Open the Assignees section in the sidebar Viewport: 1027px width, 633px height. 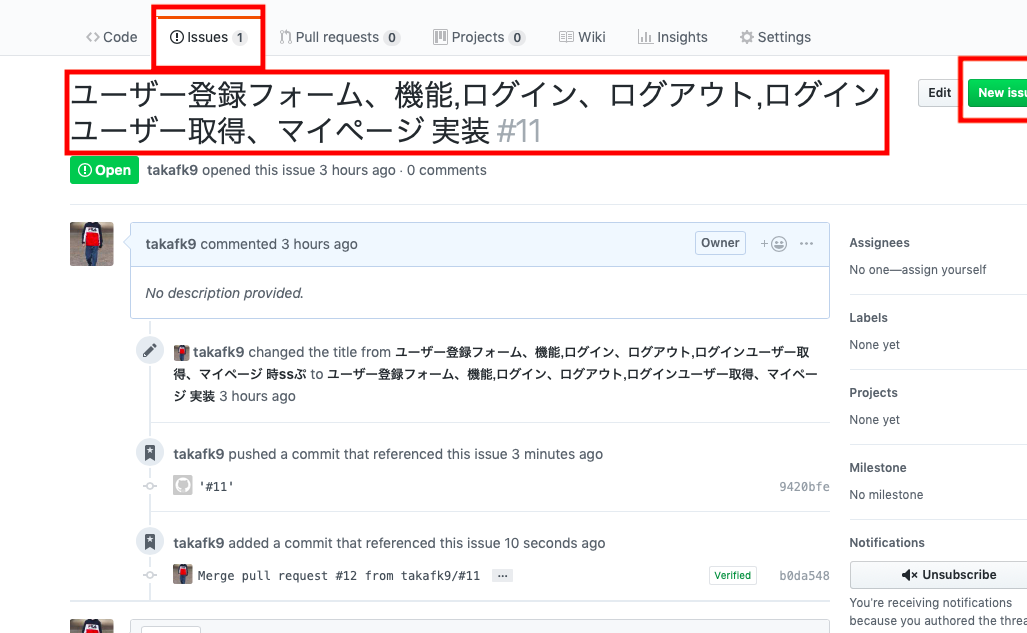tap(879, 242)
